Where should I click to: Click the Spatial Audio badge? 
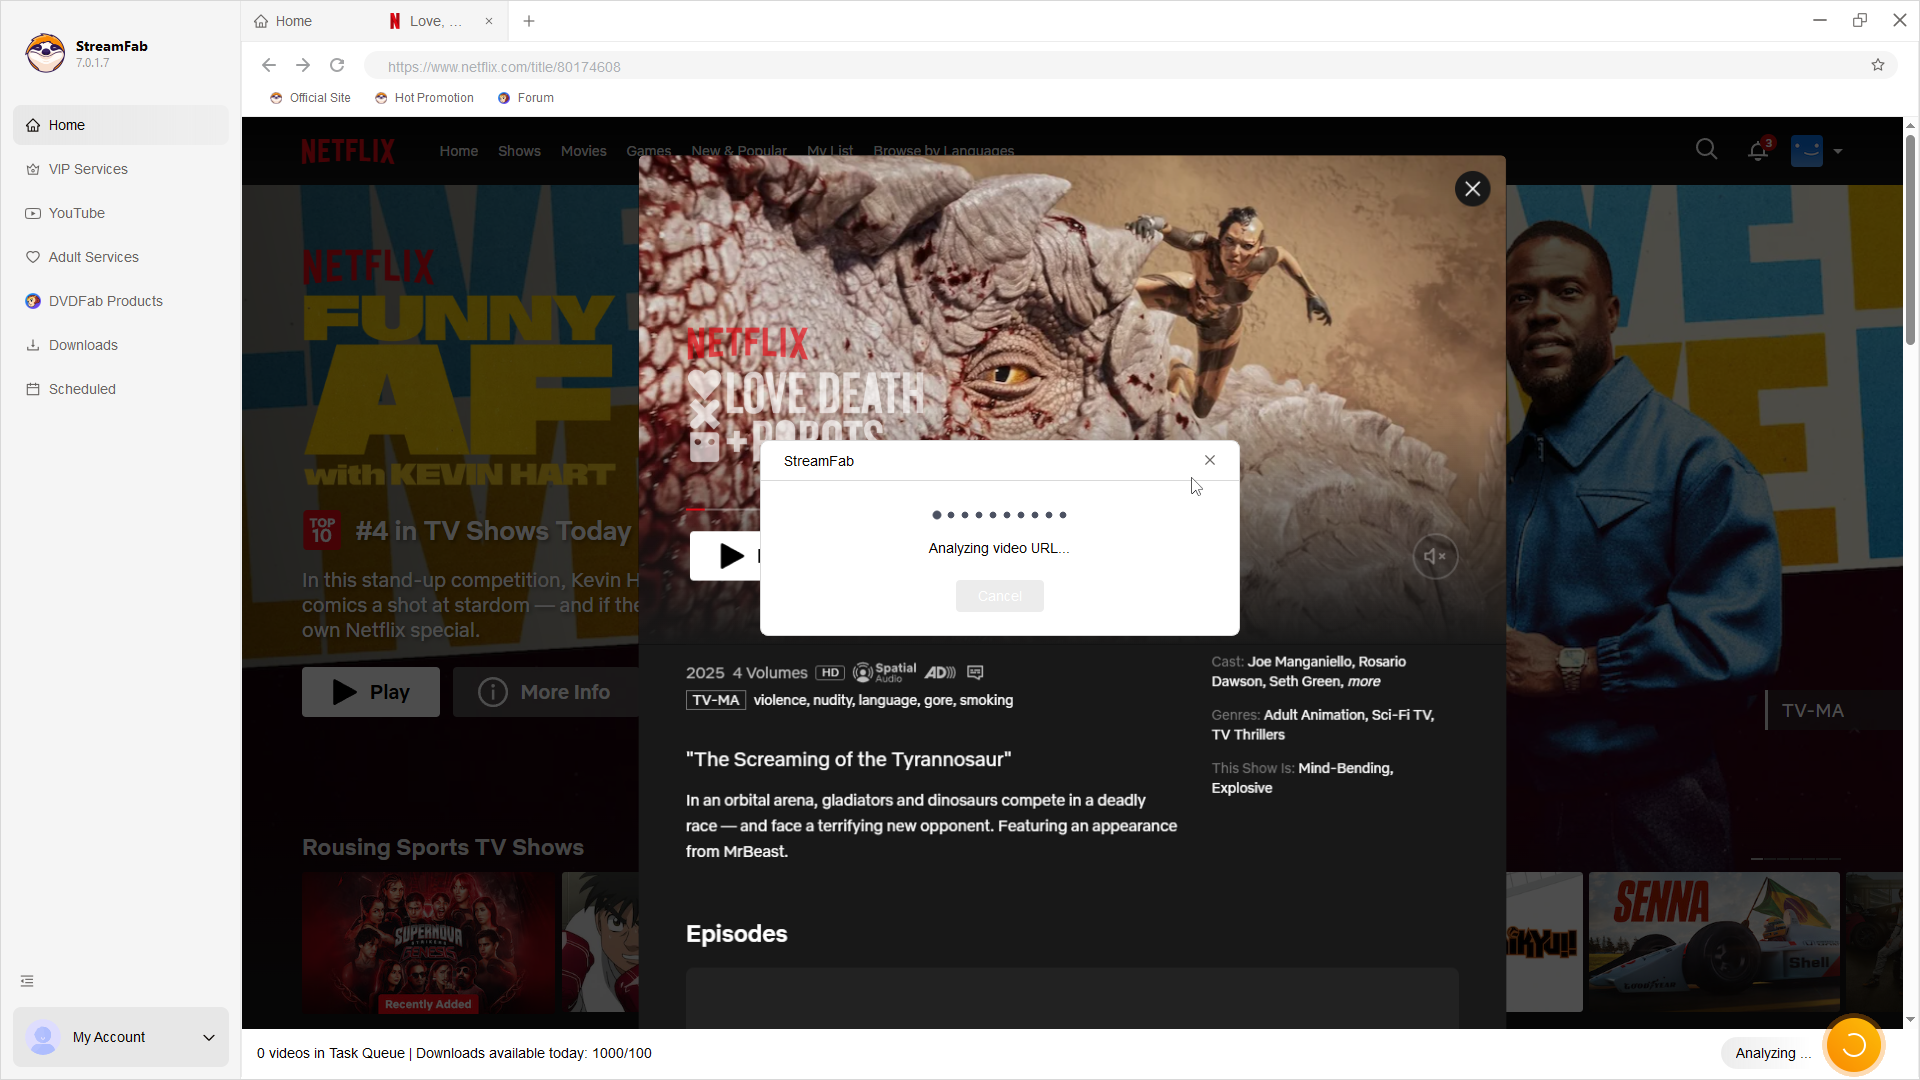pyautogui.click(x=884, y=672)
